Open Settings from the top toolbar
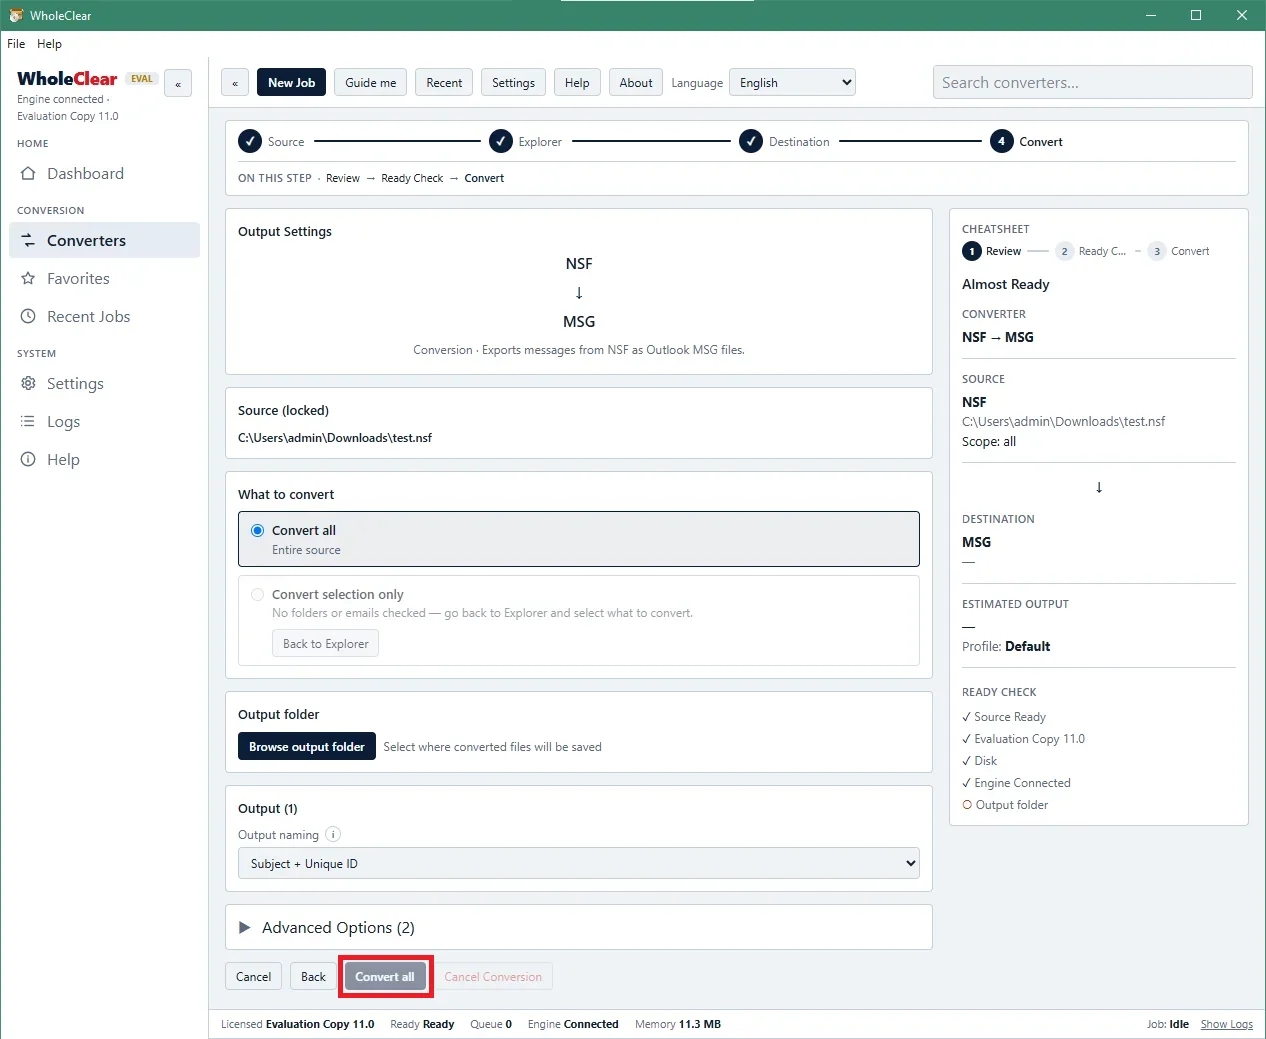 pos(513,83)
